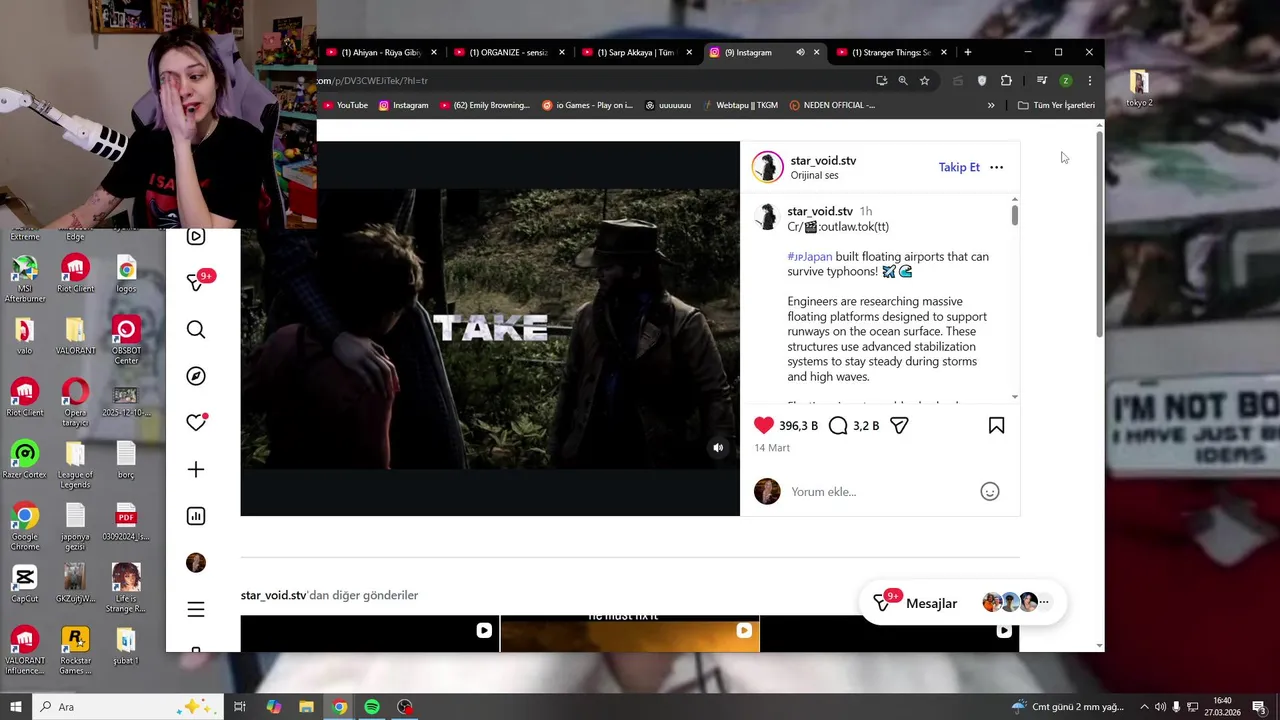This screenshot has height=720, width=1280.
Task: Open the Chrome profile avatar Z
Action: pyautogui.click(x=1066, y=81)
